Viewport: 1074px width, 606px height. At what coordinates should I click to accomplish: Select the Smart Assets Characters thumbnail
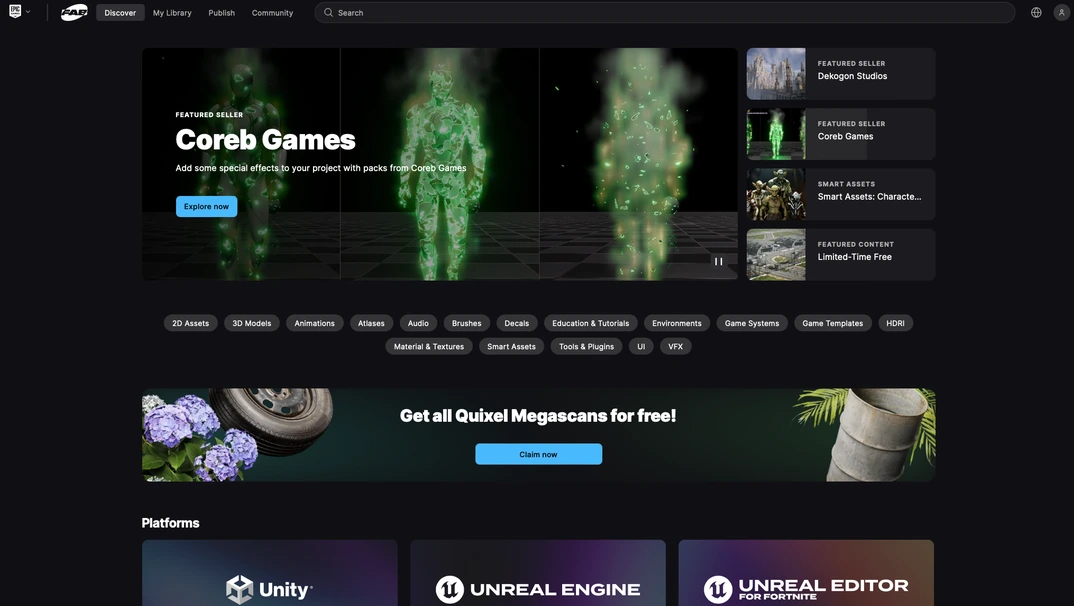pyautogui.click(x=776, y=194)
